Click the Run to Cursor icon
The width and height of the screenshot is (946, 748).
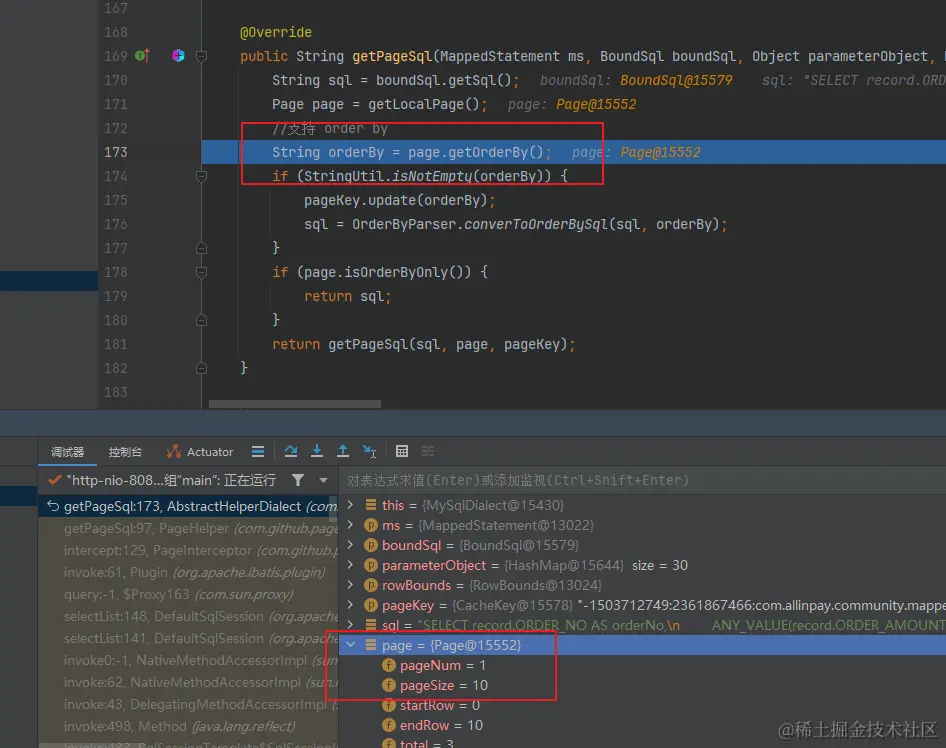pyautogui.click(x=369, y=451)
